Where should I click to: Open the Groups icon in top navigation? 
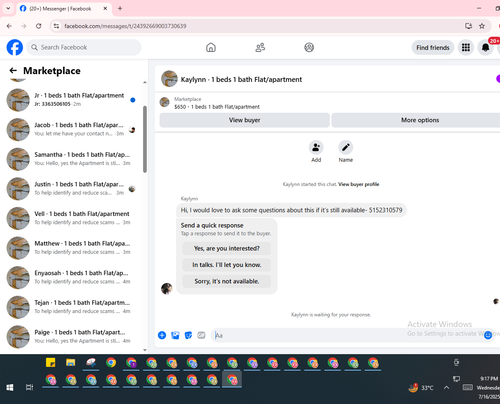[309, 47]
